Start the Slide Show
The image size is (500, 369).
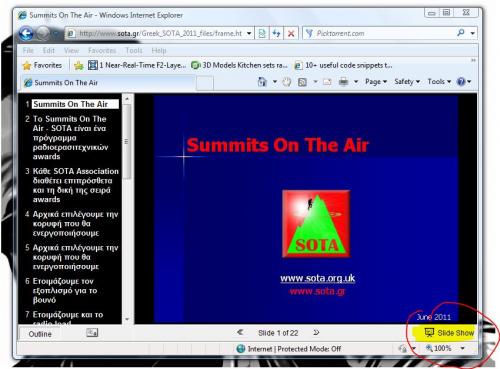[449, 333]
